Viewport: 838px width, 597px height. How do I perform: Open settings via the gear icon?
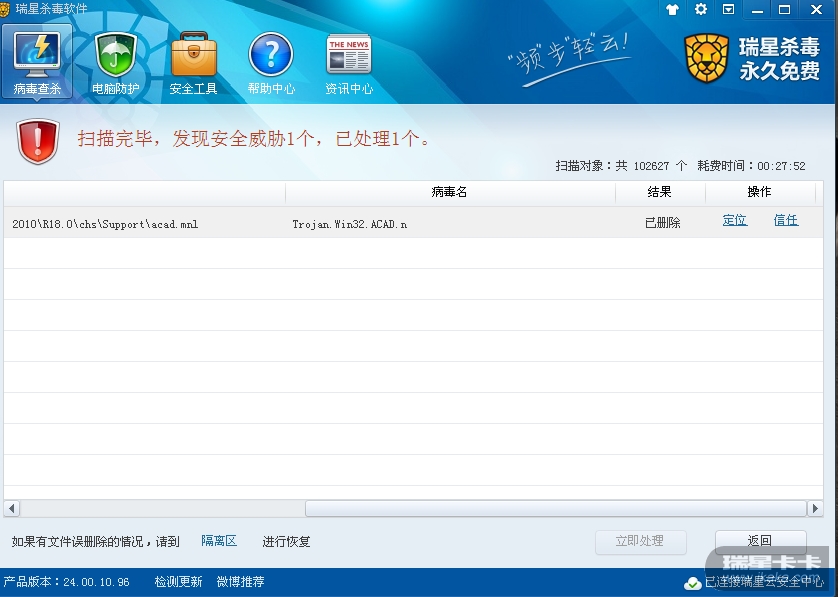tap(701, 9)
